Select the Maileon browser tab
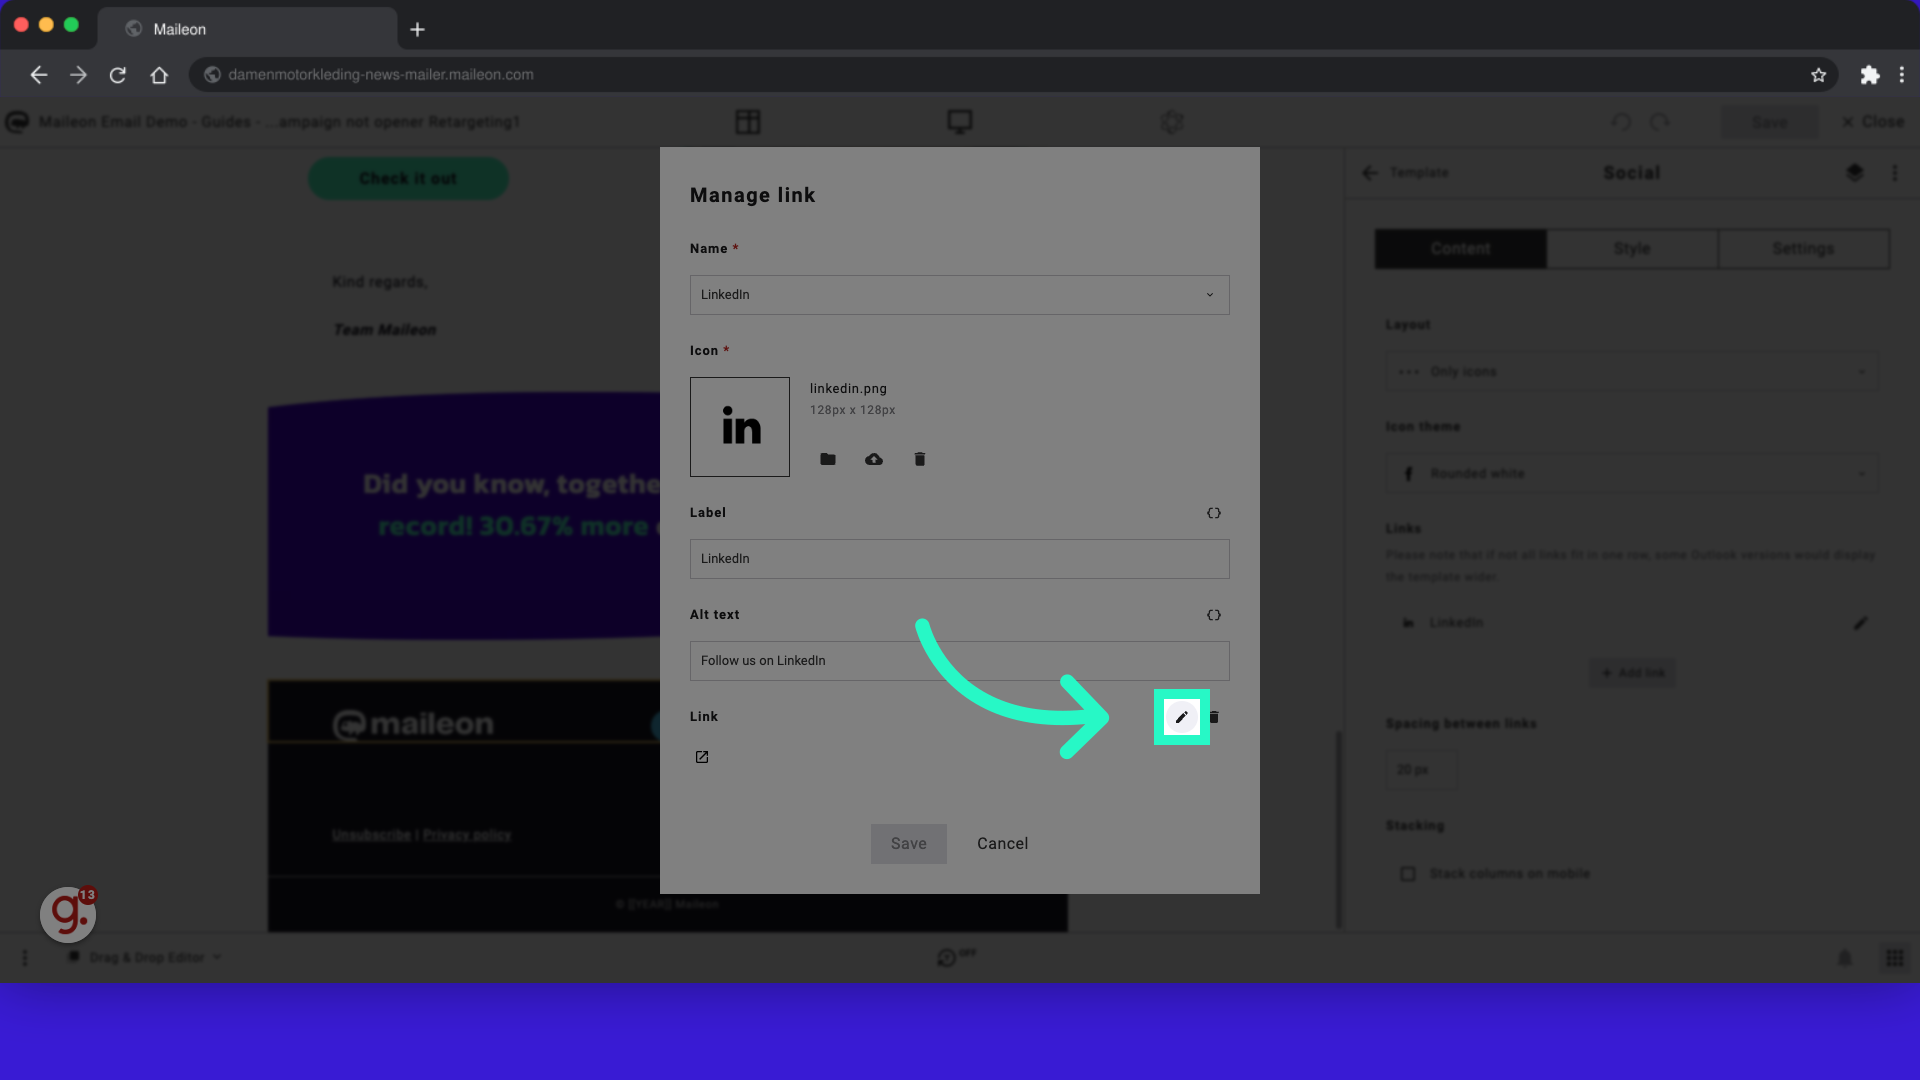Screen dimensions: 1920x1080 [247, 29]
